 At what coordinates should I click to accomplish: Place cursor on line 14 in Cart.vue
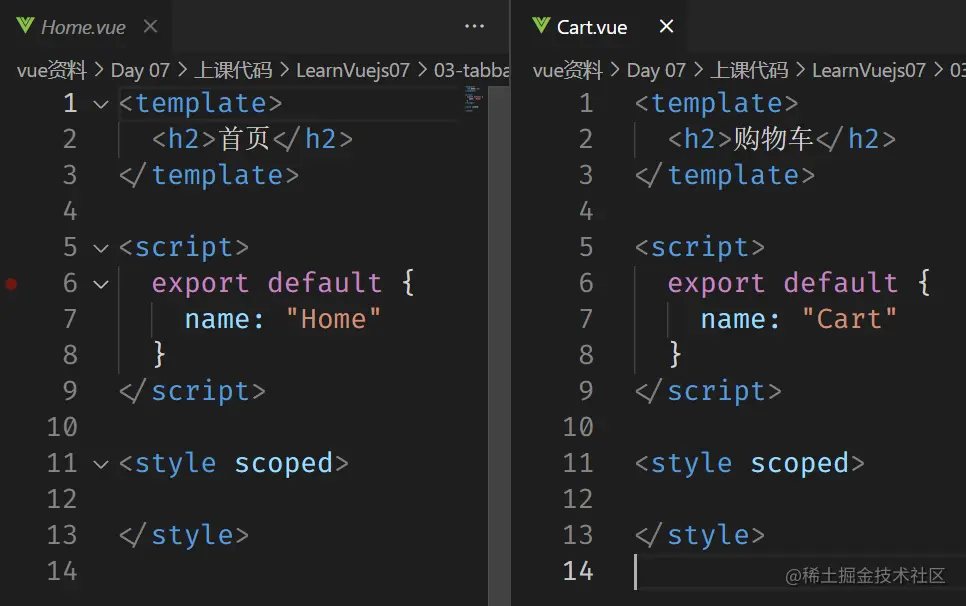pyautogui.click(x=700, y=571)
